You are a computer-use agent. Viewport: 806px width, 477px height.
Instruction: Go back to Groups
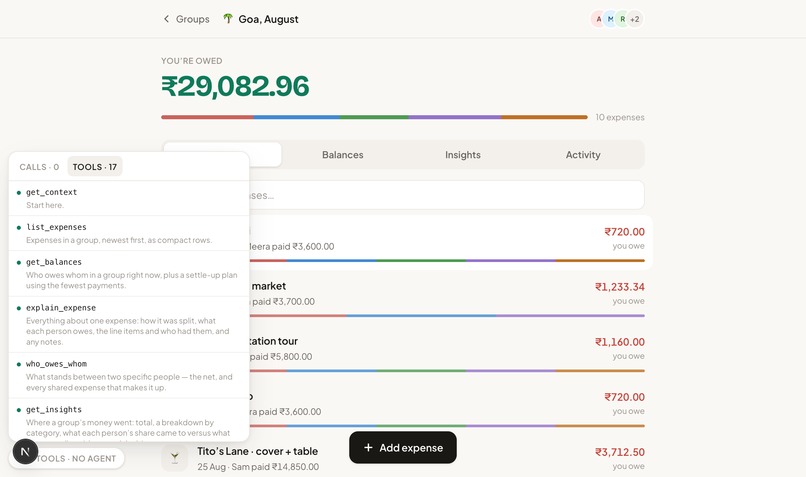187,19
